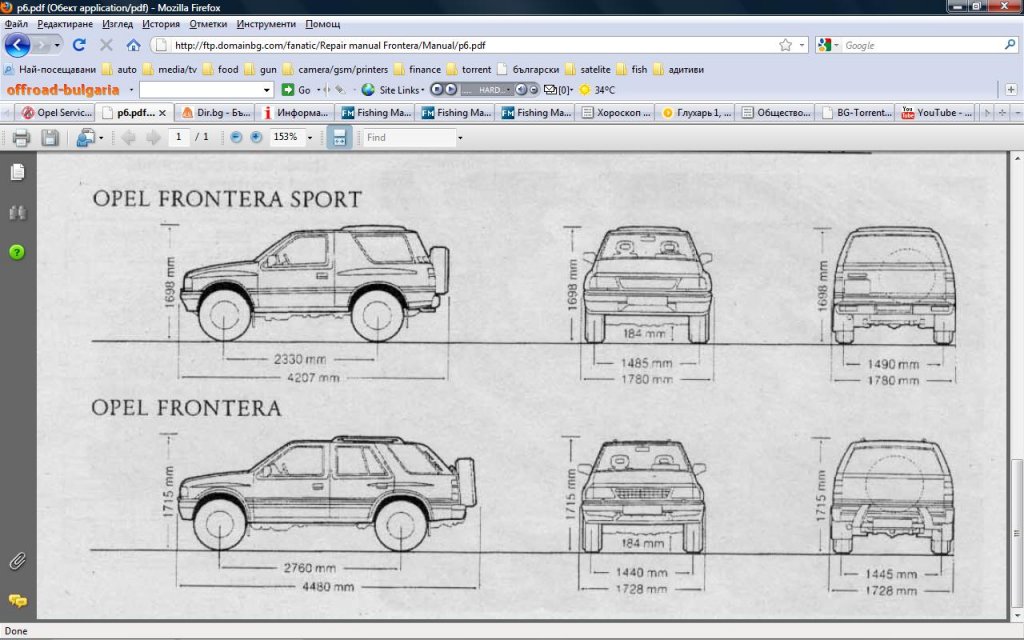Image resolution: width=1024 pixels, height=640 pixels.
Task: Open the torrent bookmarks folder
Action: (x=468, y=70)
